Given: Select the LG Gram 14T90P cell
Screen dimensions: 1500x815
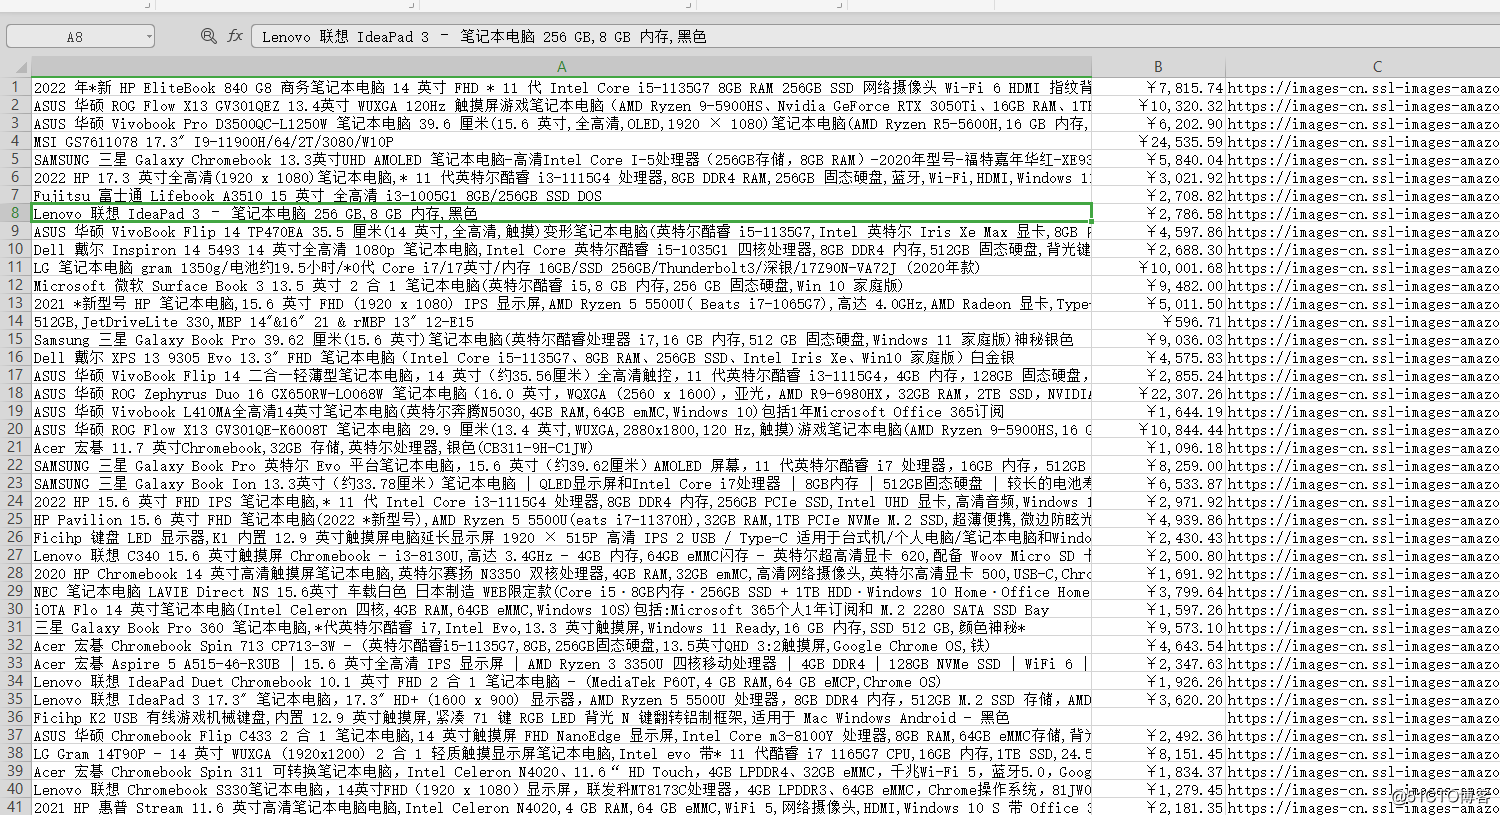Looking at the screenshot, I should 561,753.
